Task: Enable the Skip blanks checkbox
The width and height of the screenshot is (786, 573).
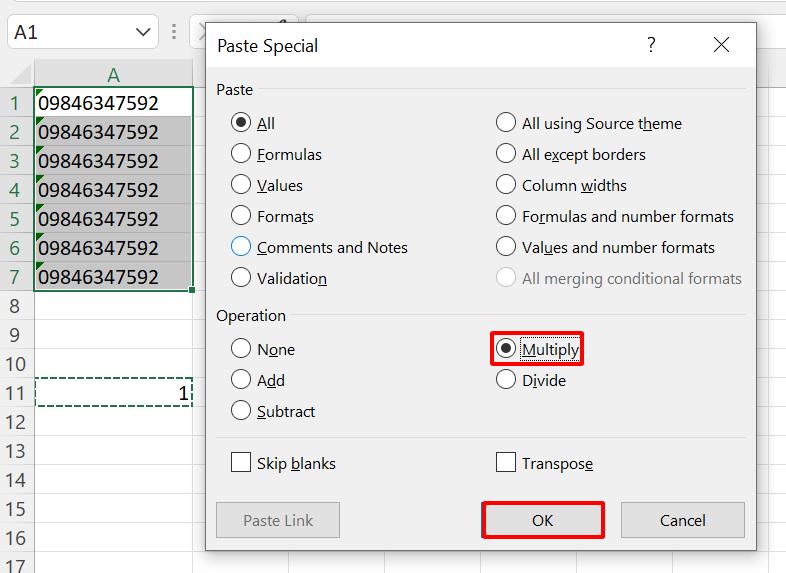Action: [x=241, y=463]
